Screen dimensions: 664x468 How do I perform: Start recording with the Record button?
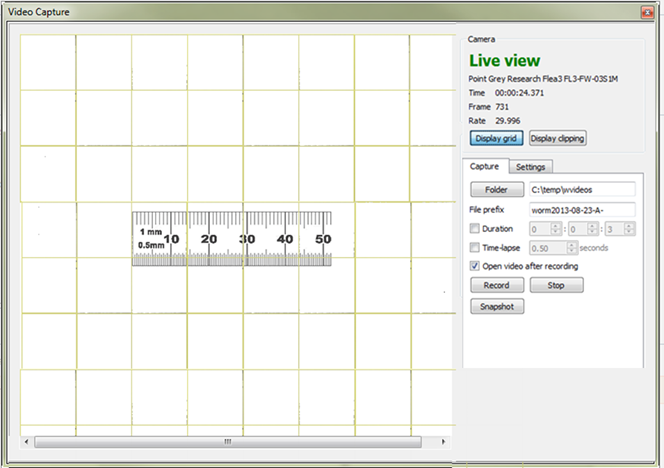497,285
